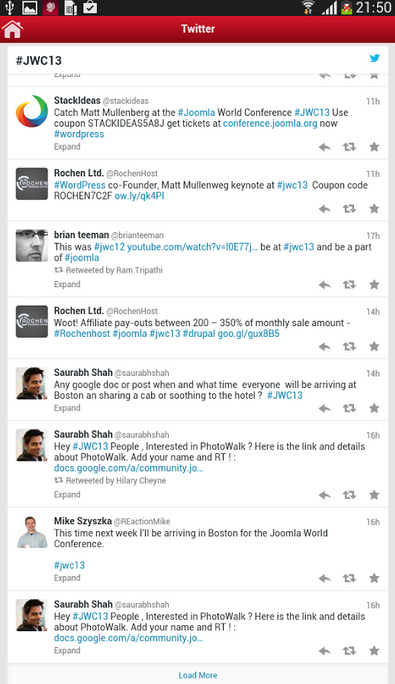
Task: Expand the StackIdeas tweet
Action: point(67,147)
